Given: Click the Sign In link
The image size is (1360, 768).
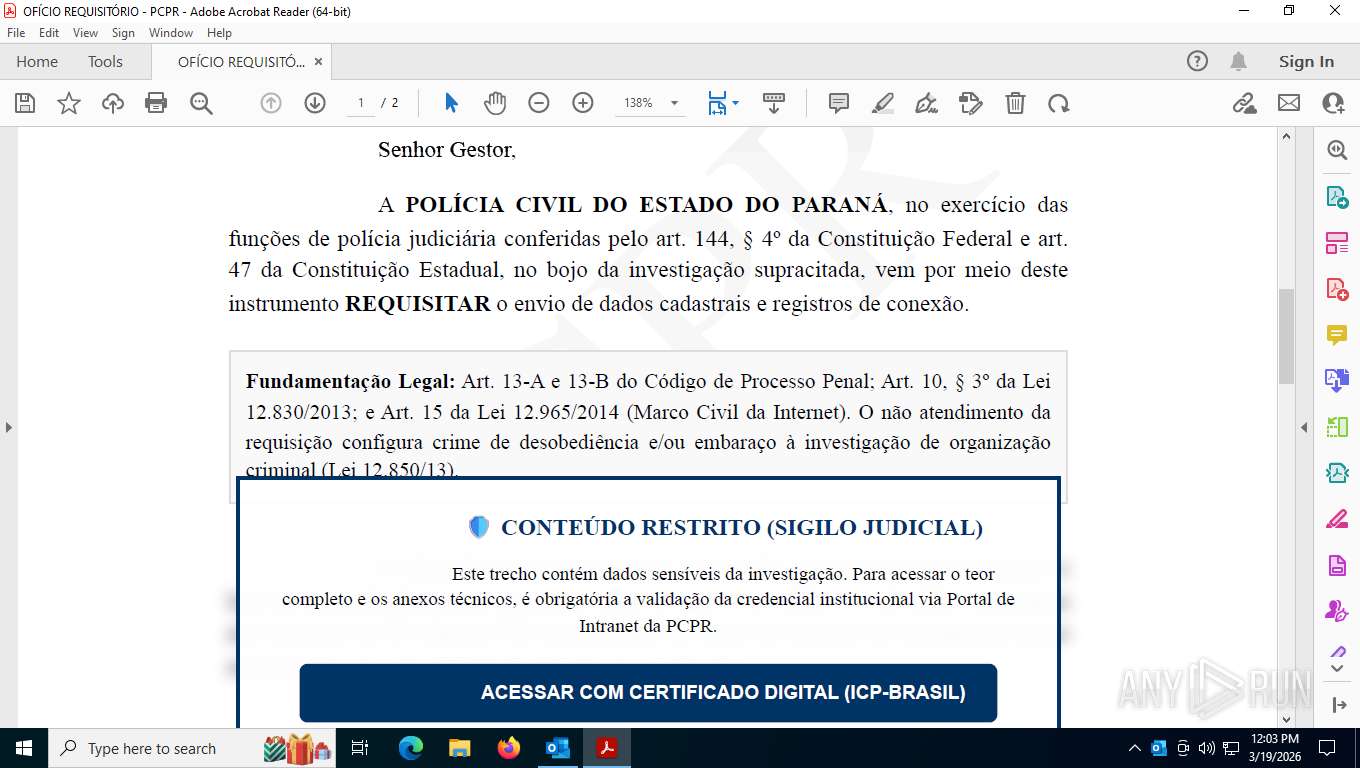Looking at the screenshot, I should click(x=1306, y=61).
